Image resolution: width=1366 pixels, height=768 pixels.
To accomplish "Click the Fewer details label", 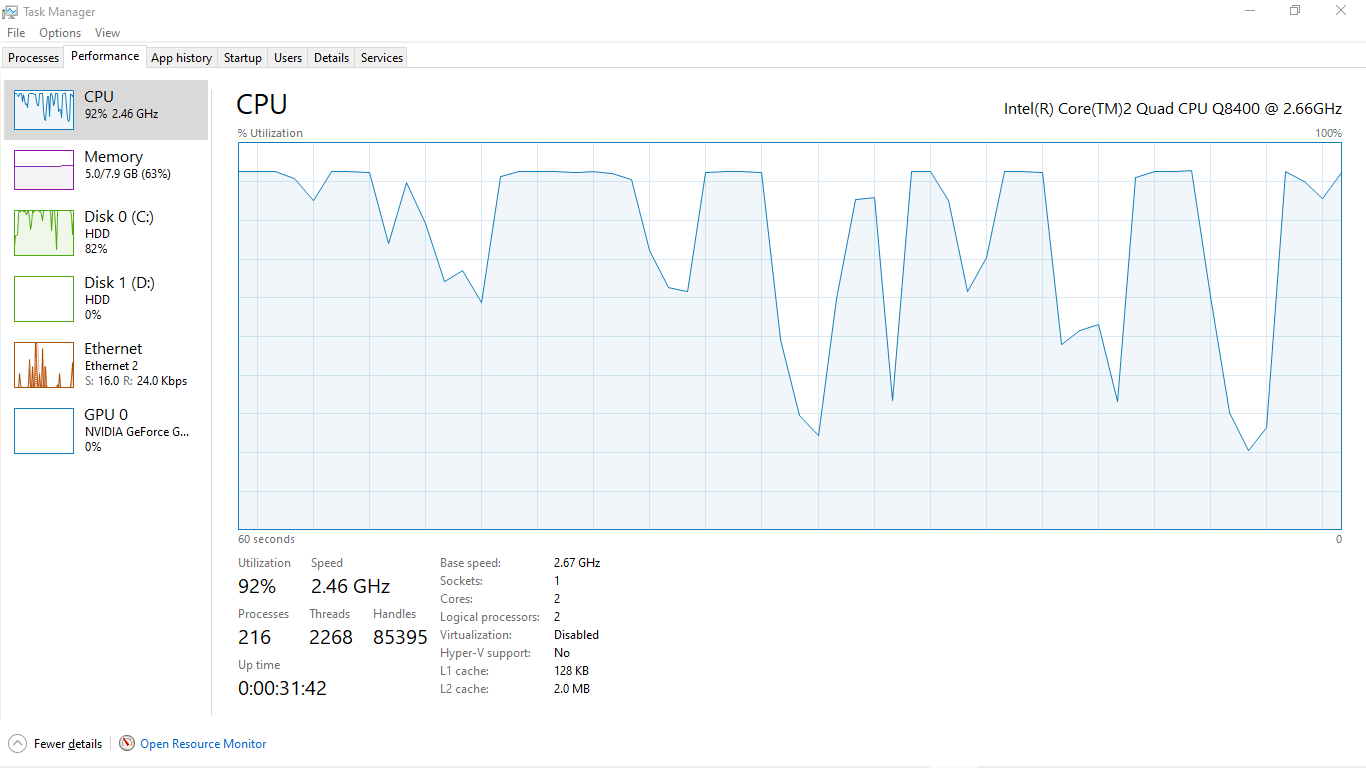I will point(68,744).
